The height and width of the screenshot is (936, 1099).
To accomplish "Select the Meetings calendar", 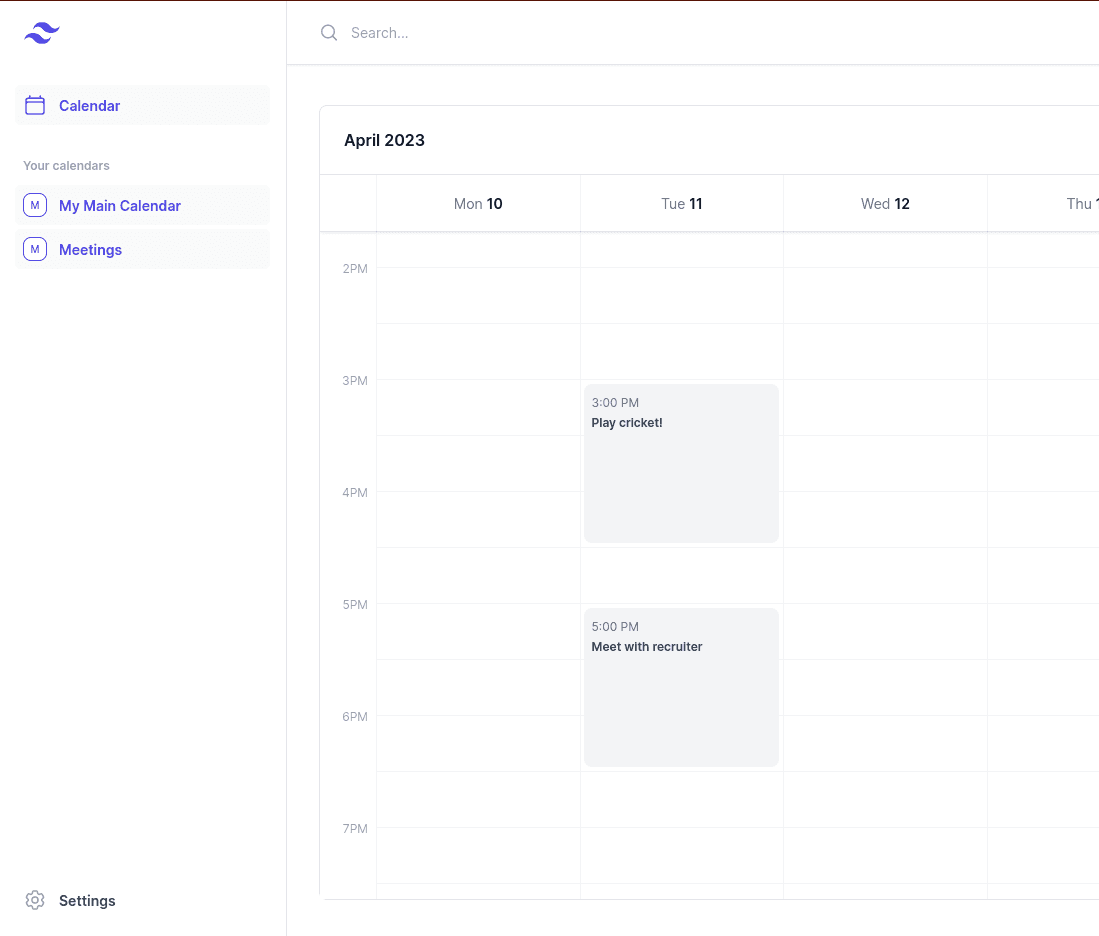I will [91, 250].
